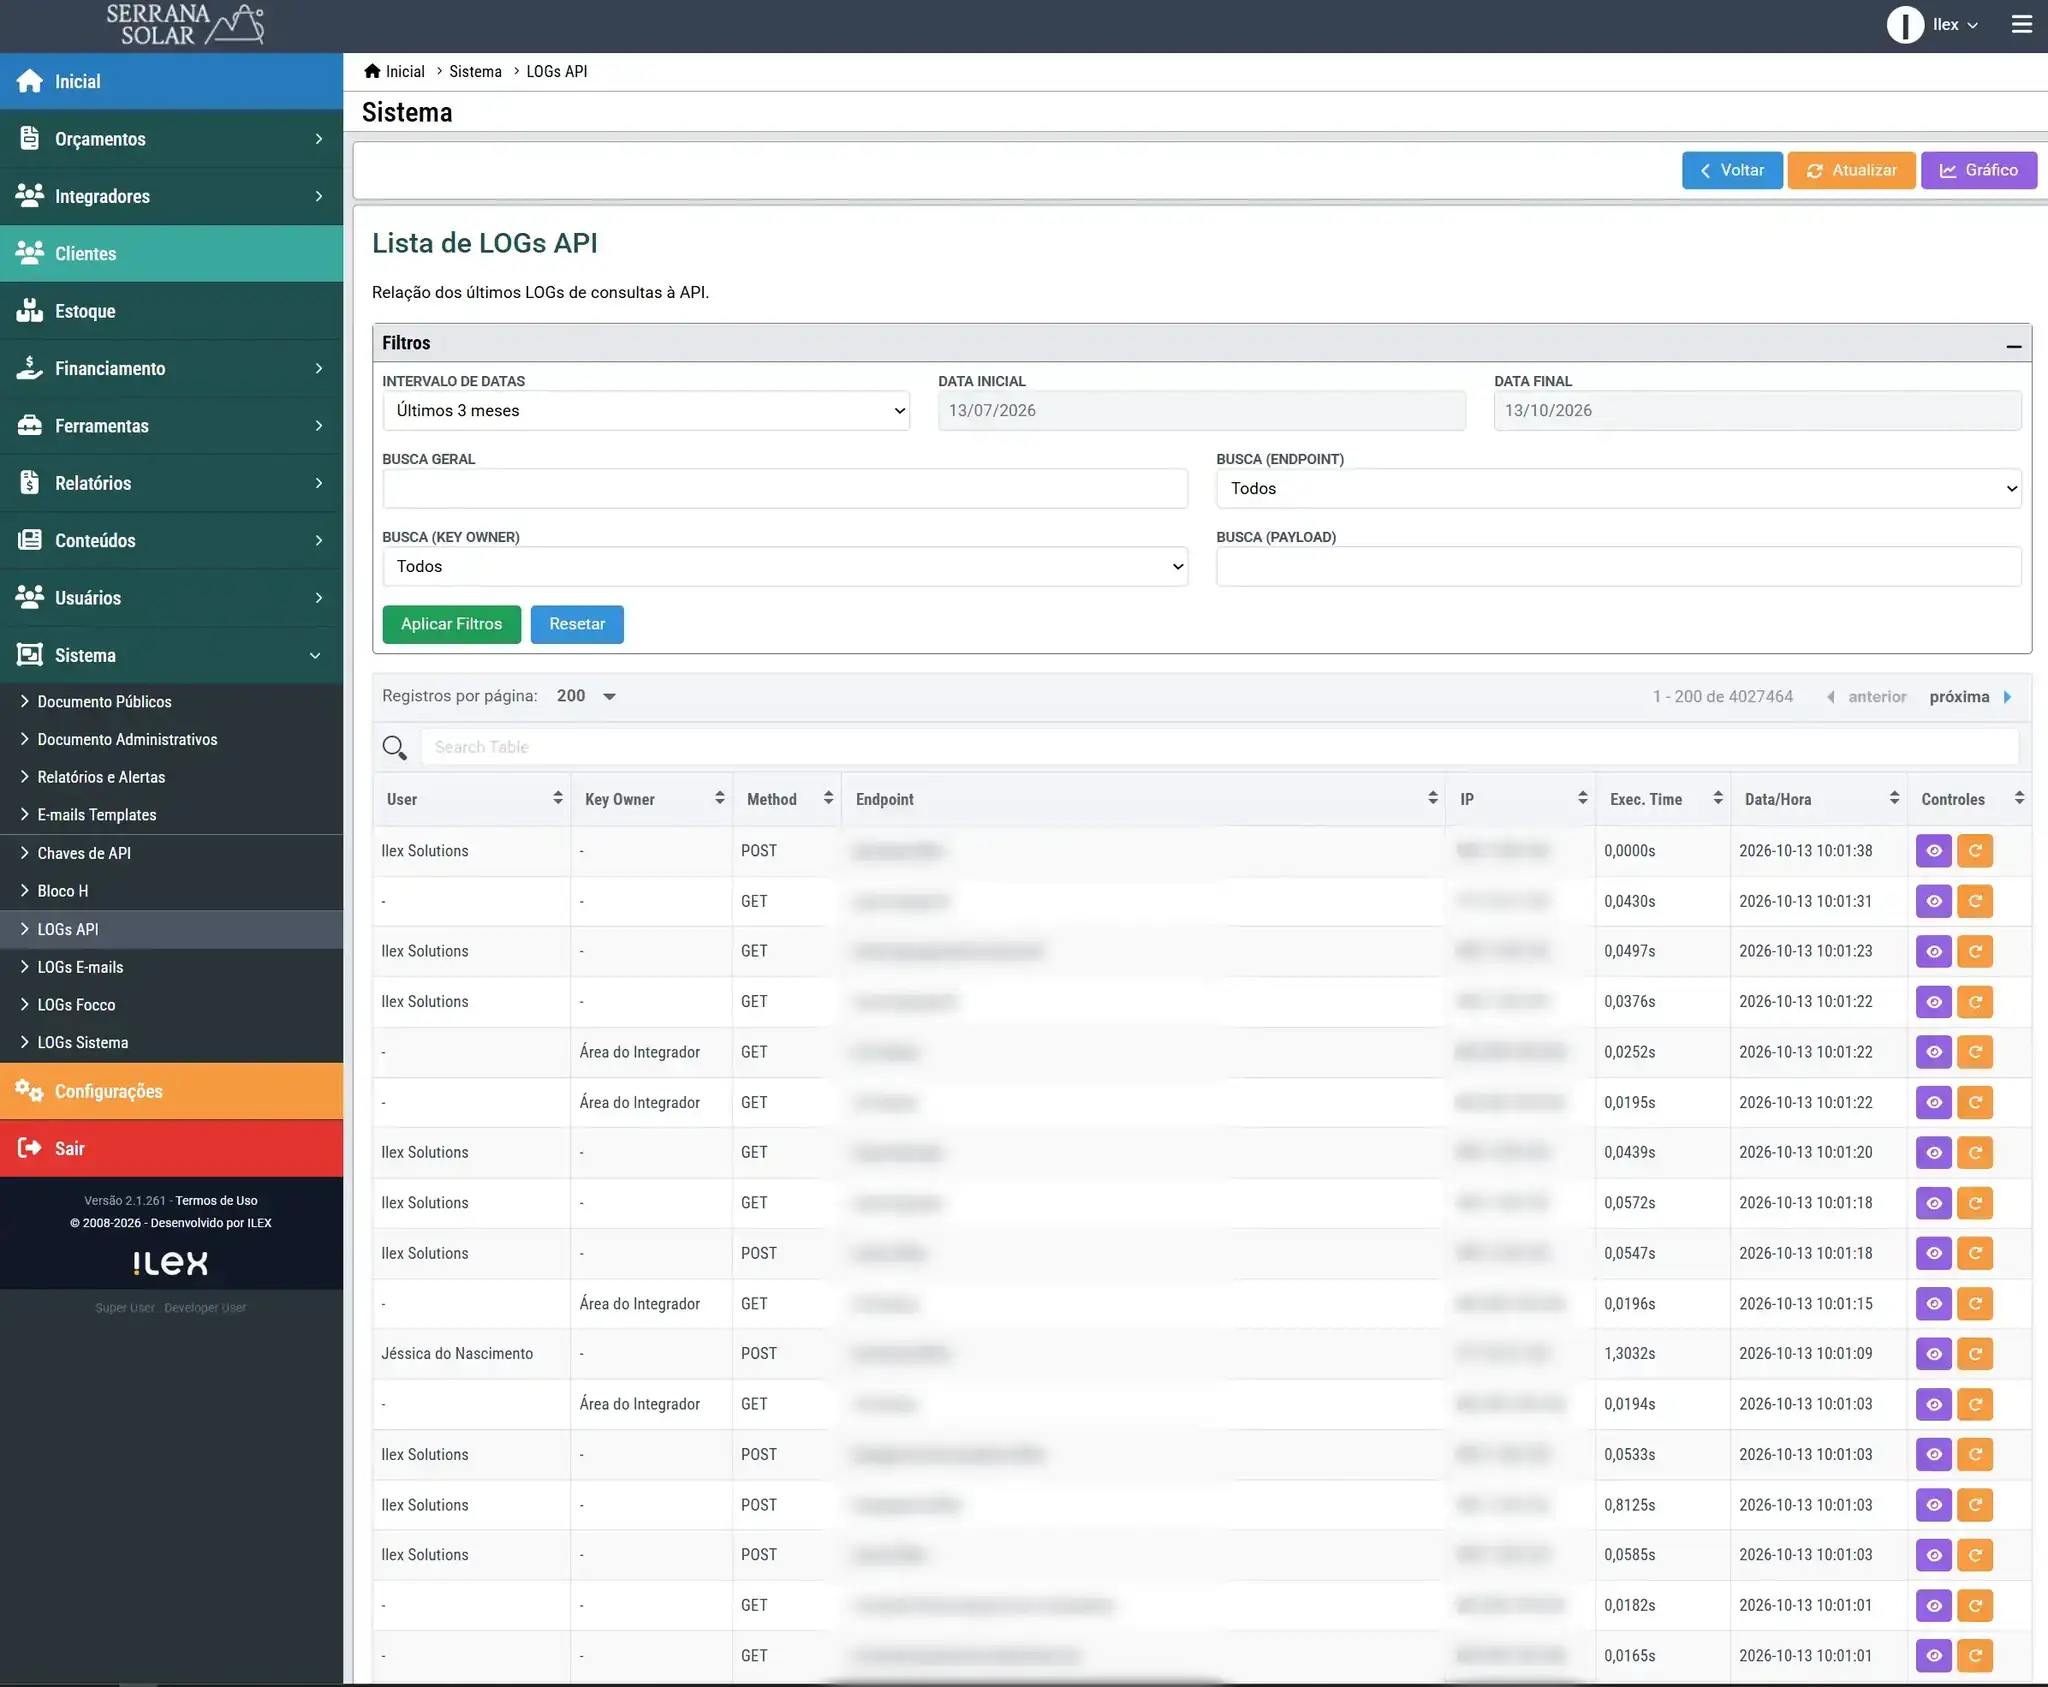
Task: Click the magnifier icon beside Search Table
Action: coord(394,747)
